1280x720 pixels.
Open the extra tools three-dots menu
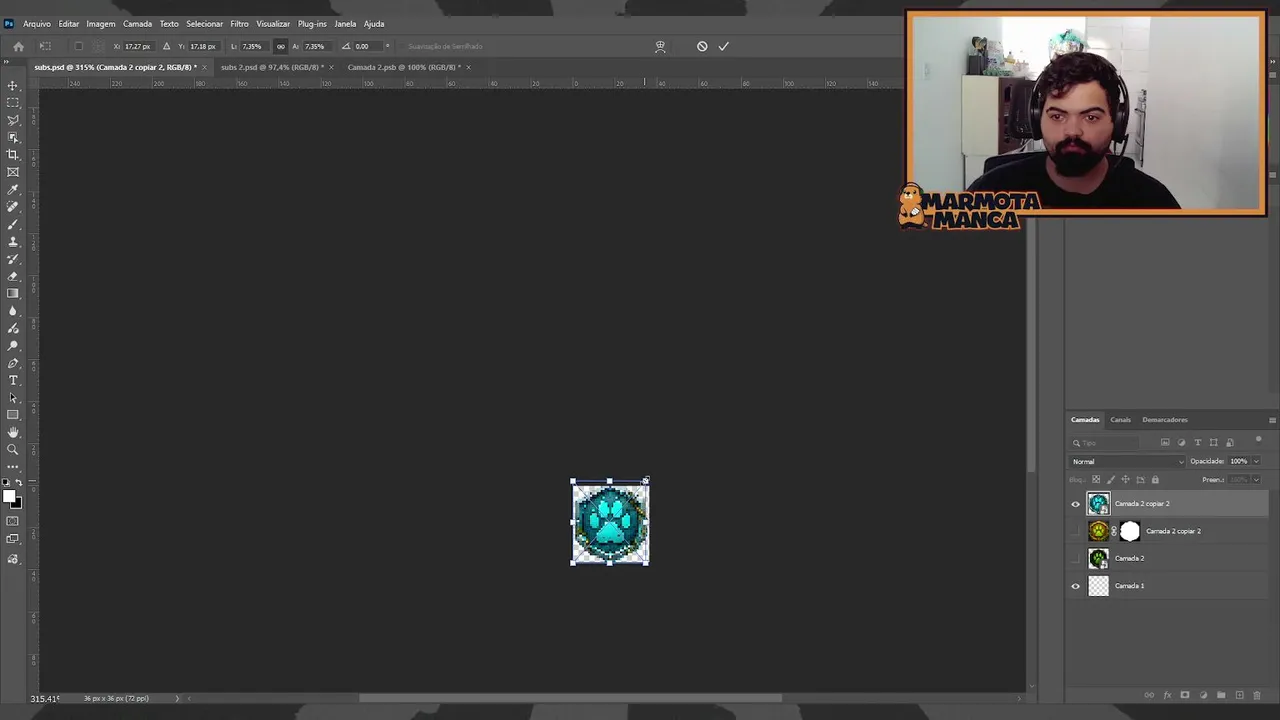tap(13, 467)
